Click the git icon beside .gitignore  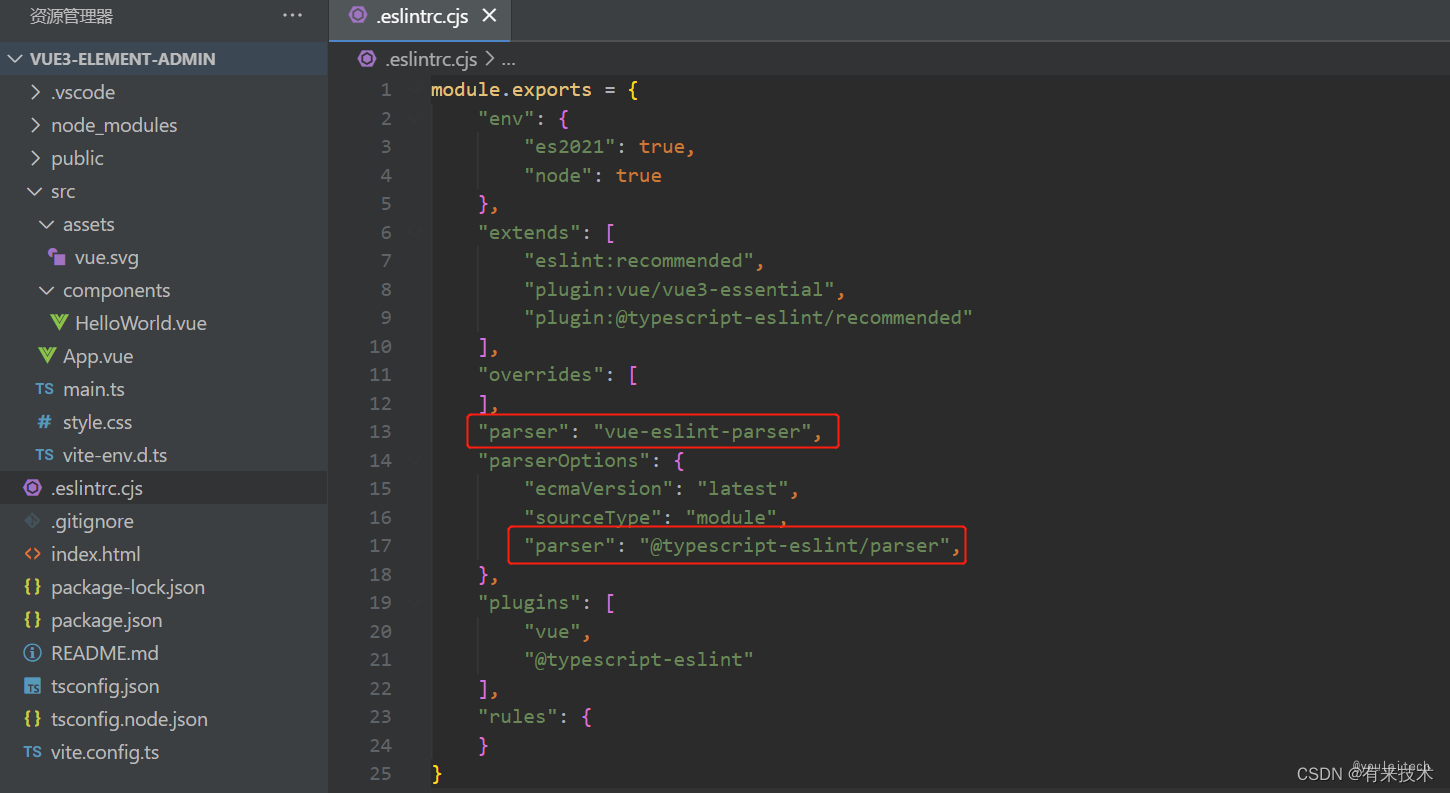(33, 521)
